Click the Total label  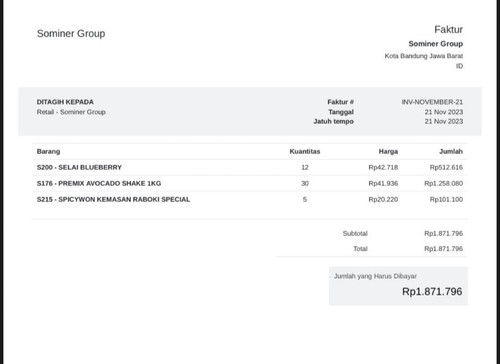[x=360, y=249]
